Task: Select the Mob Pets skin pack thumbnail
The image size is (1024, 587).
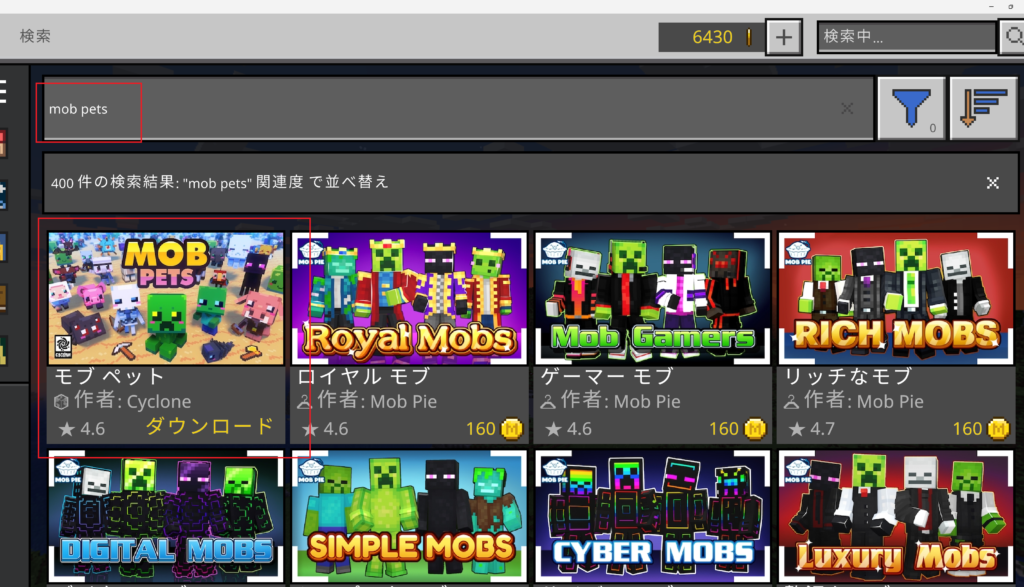Action: [166, 297]
